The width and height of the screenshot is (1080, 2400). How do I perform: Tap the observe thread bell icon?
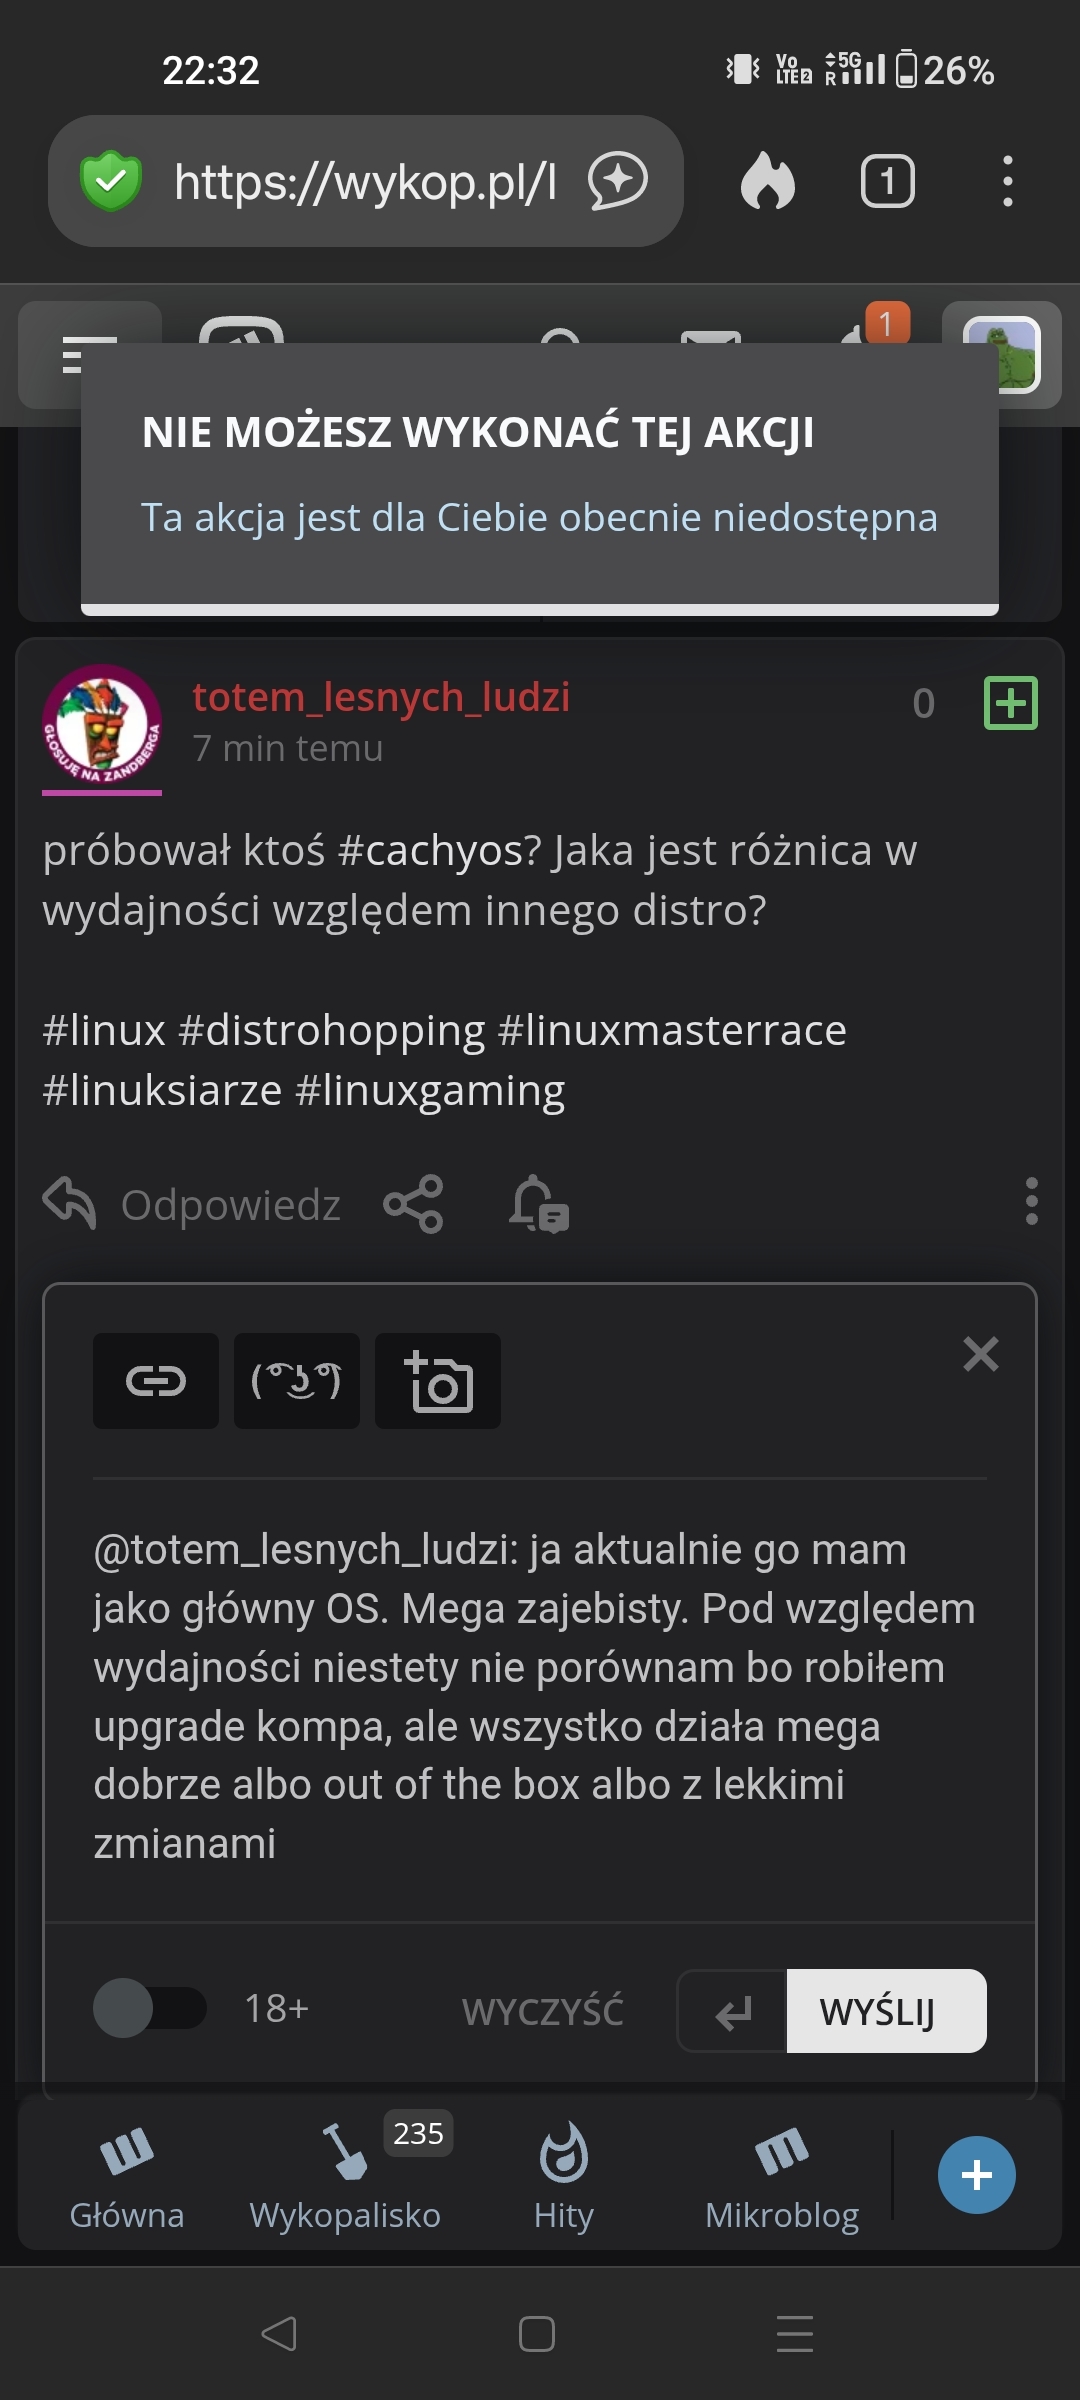(538, 1203)
